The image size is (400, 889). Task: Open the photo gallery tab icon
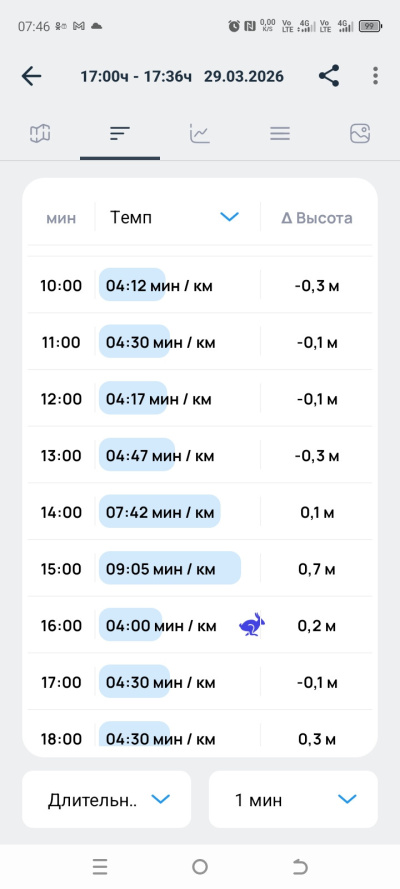pos(360,134)
